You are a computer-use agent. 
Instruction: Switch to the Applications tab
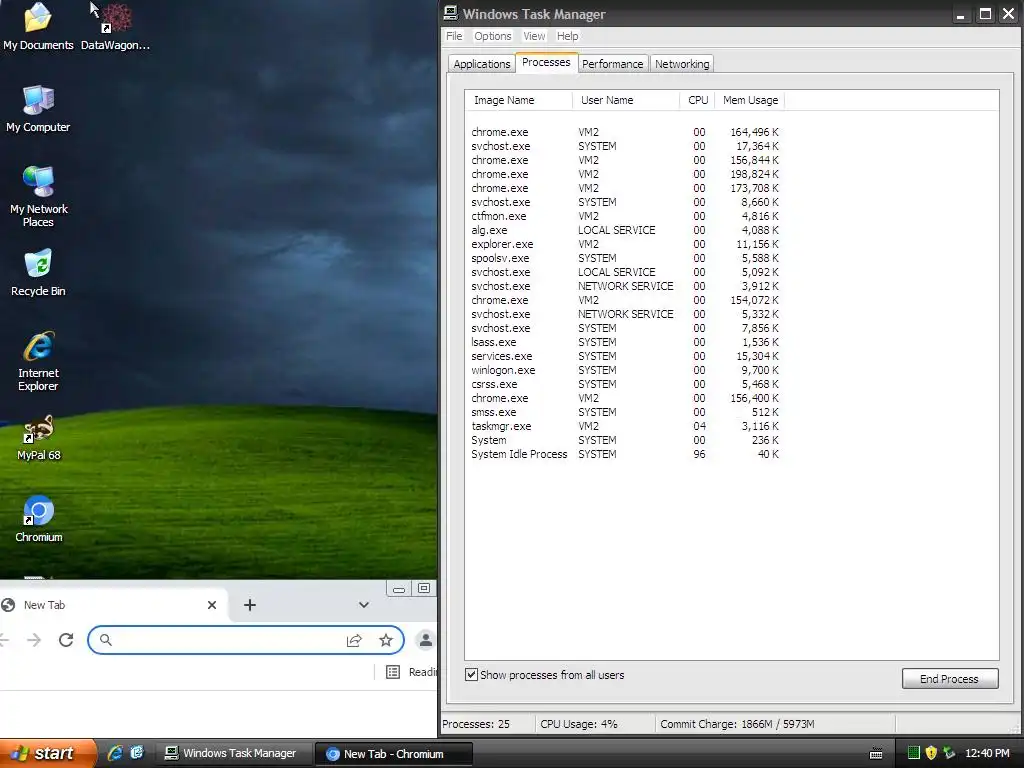481,63
